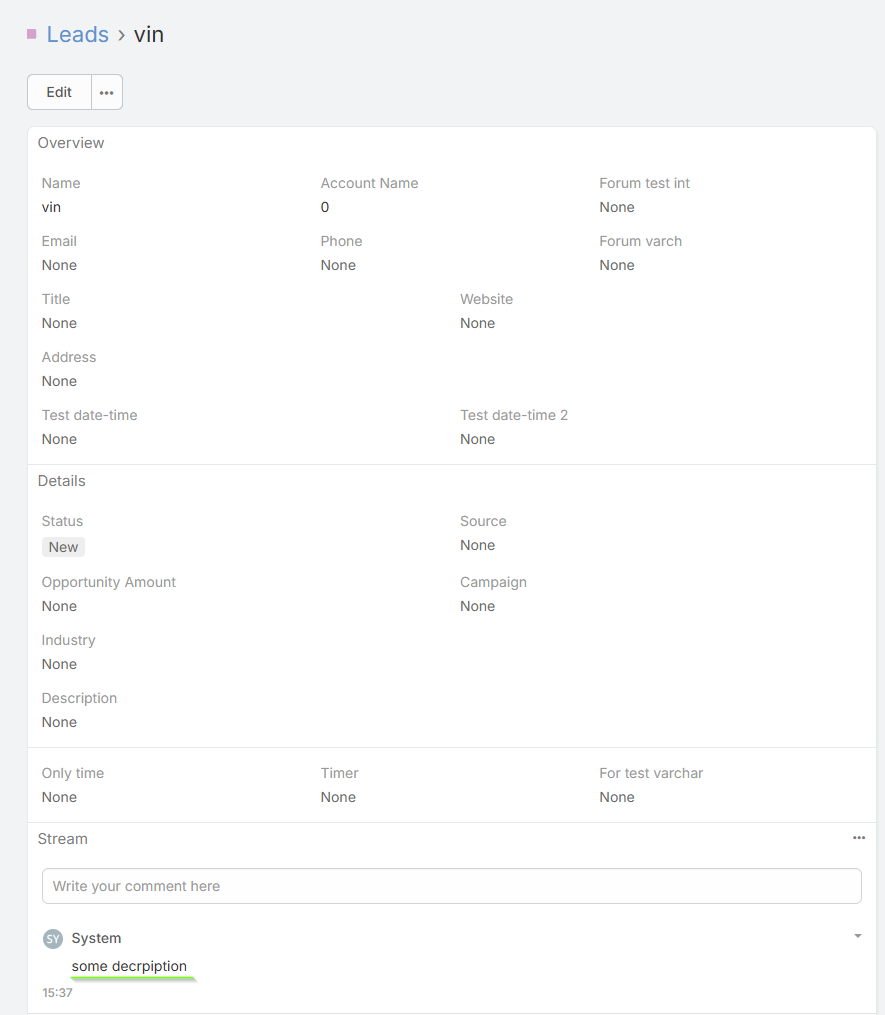This screenshot has height=1015, width=885.
Task: Click the Overview panel header
Action: coord(71,143)
